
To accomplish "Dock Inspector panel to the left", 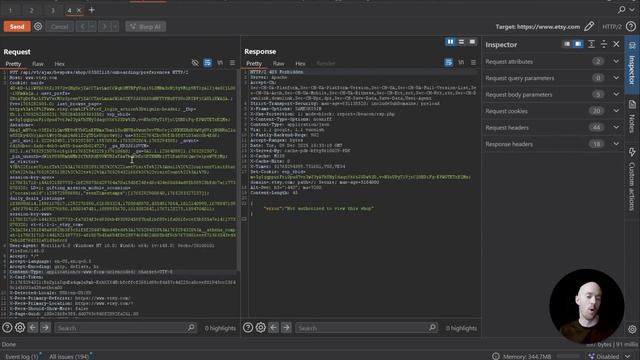I will click(x=567, y=44).
